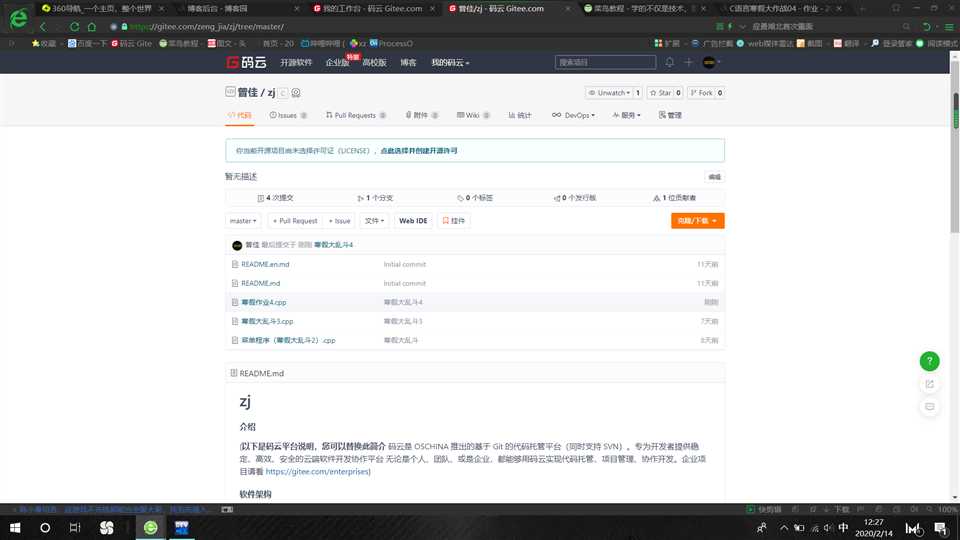The image size is (960, 540).
Task: Open 企业版 in Gitee navigation
Action: [x=337, y=62]
